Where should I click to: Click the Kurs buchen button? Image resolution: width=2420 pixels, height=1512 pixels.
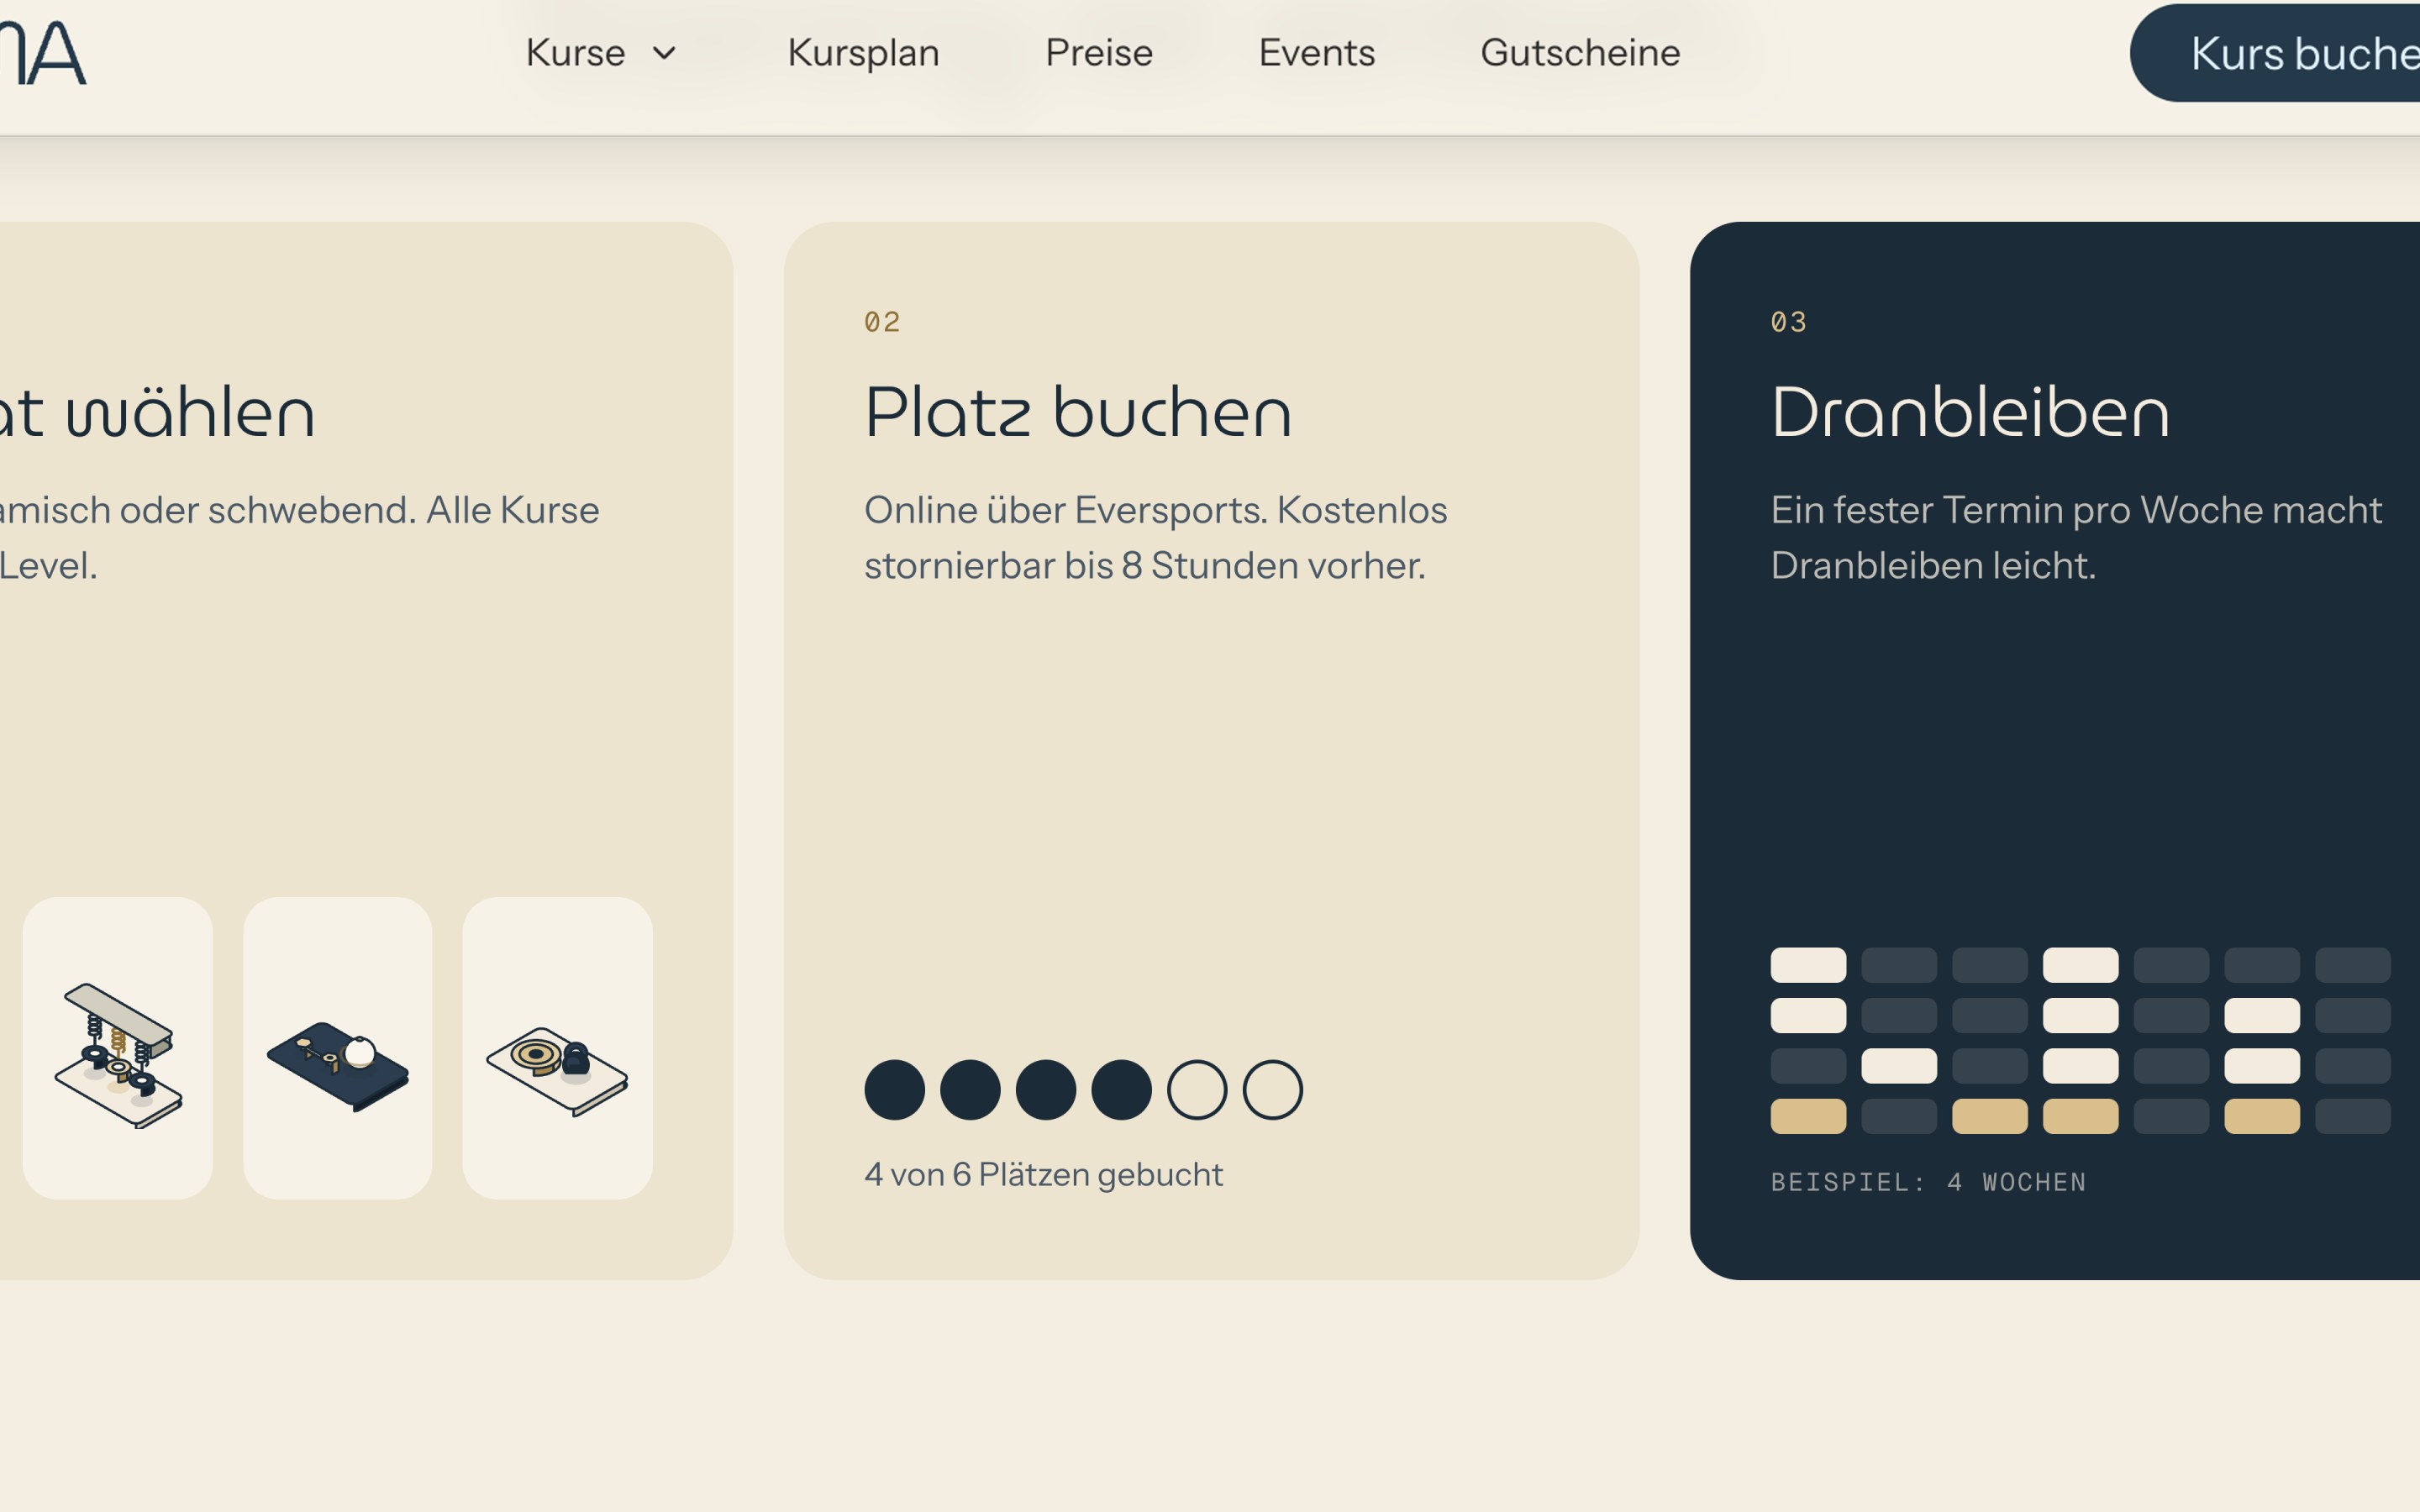pyautogui.click(x=2275, y=53)
